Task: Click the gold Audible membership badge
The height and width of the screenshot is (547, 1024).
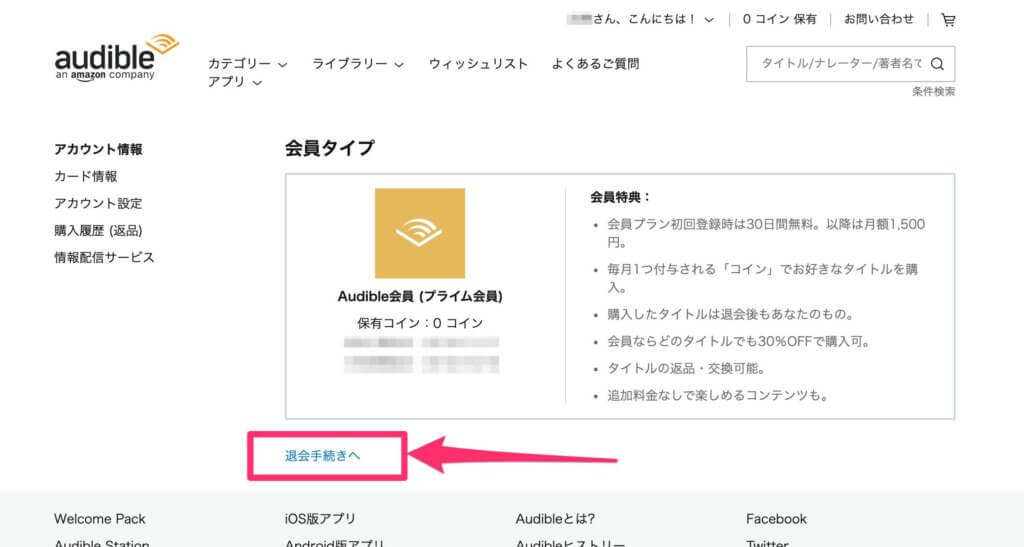Action: point(419,233)
